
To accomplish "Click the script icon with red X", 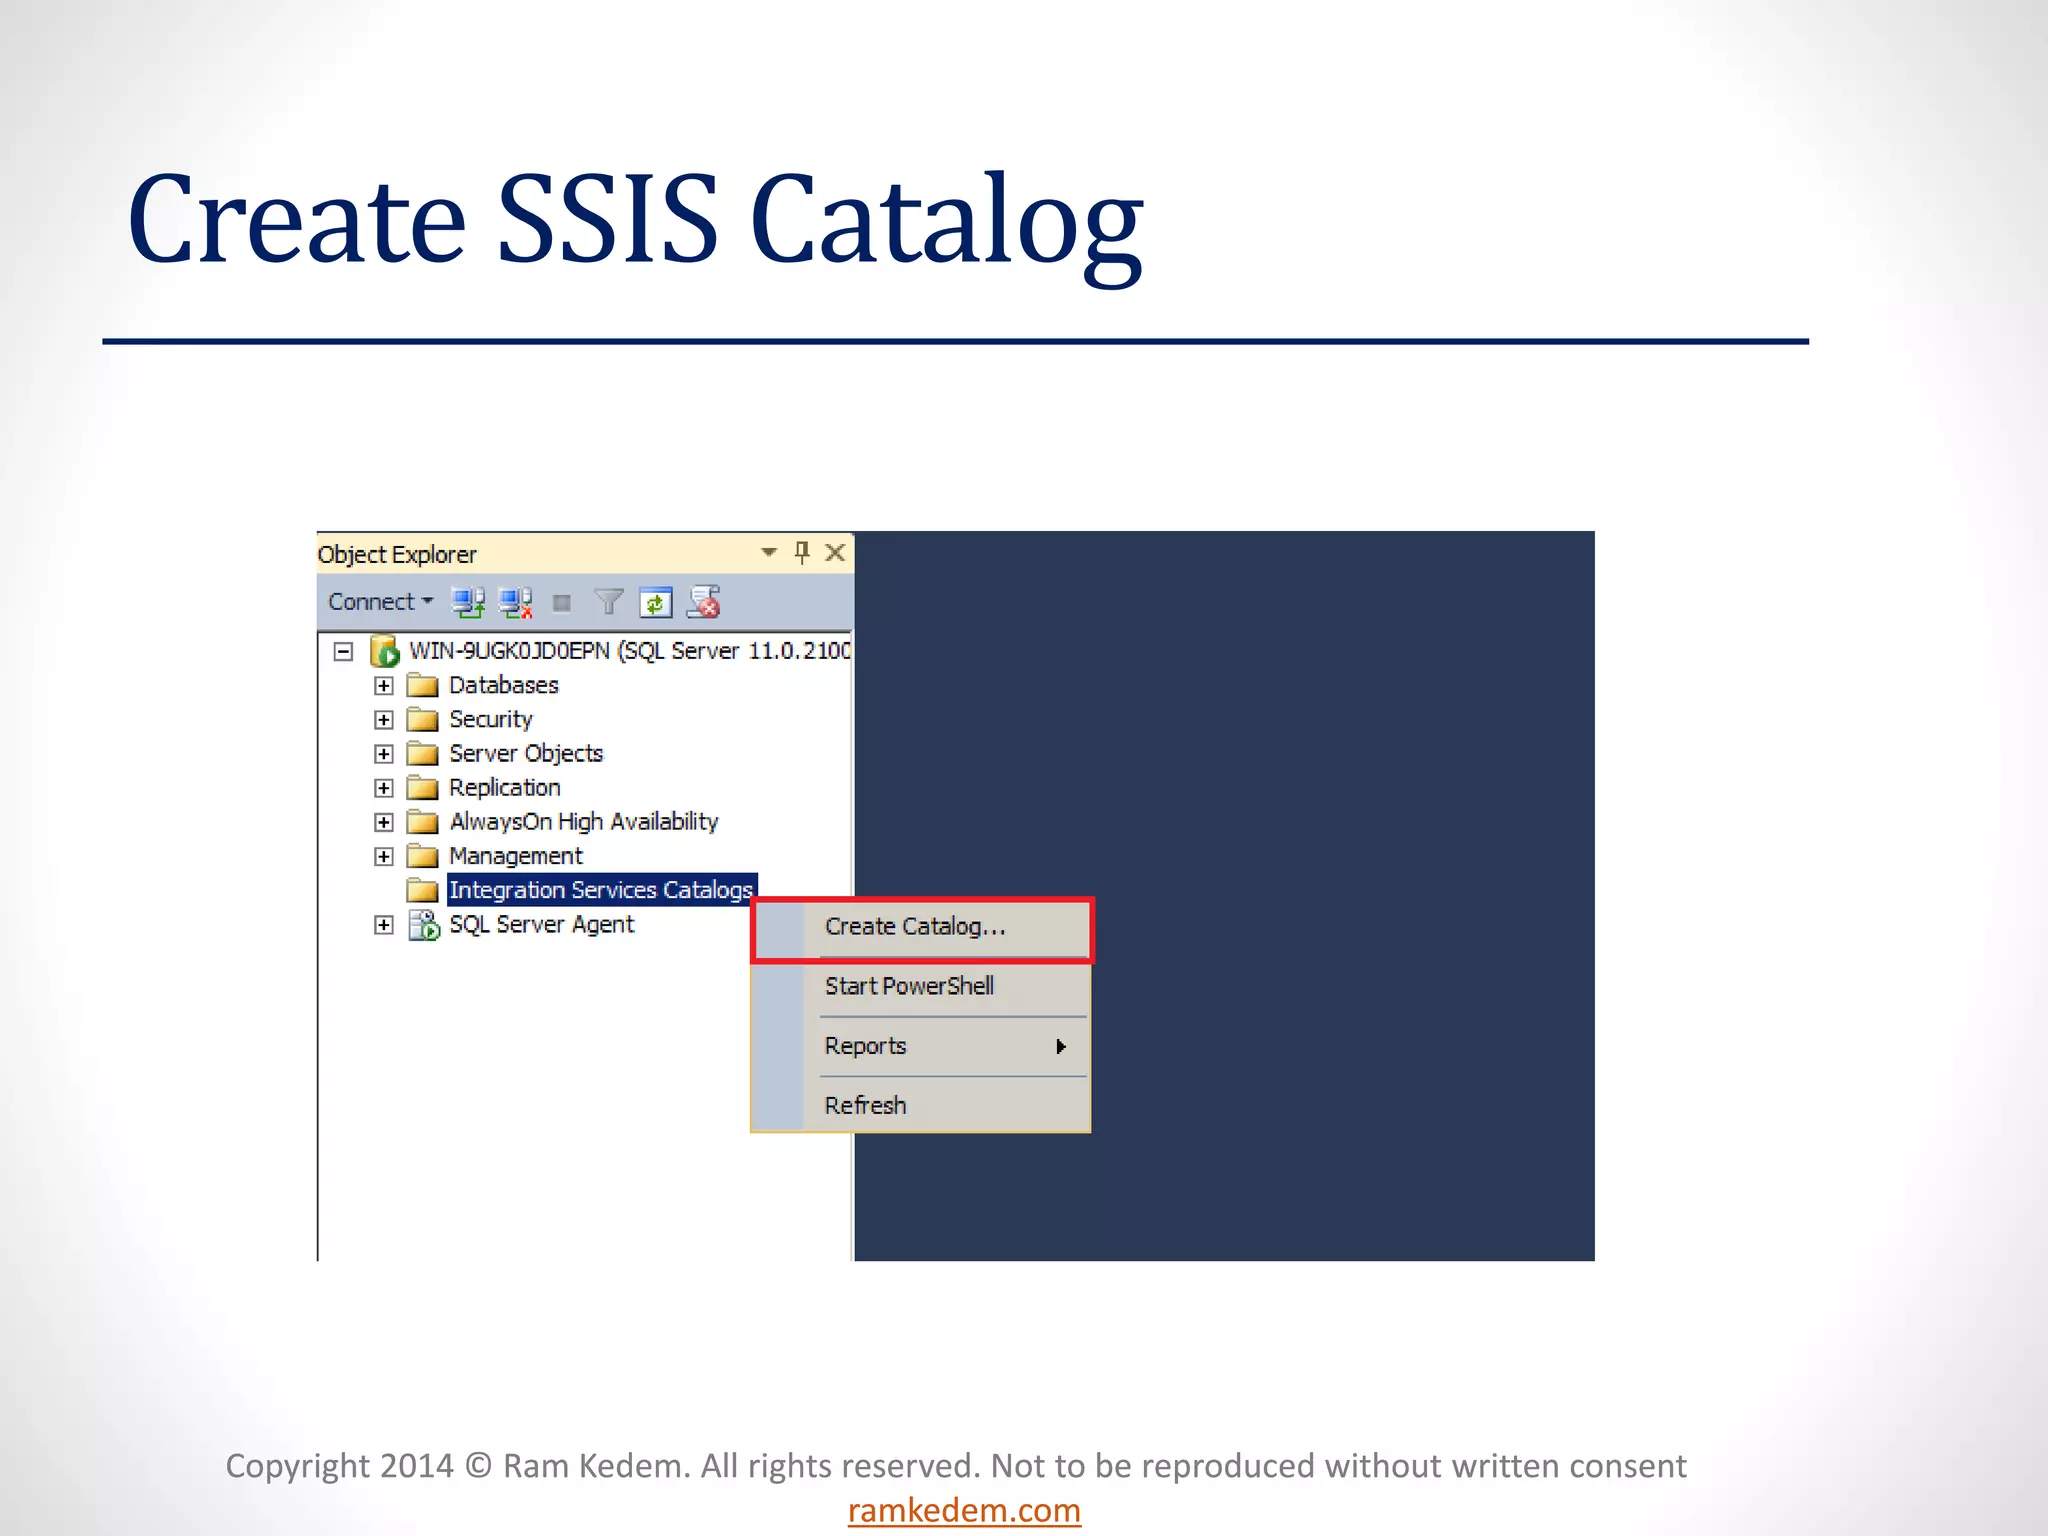I will pyautogui.click(x=704, y=602).
